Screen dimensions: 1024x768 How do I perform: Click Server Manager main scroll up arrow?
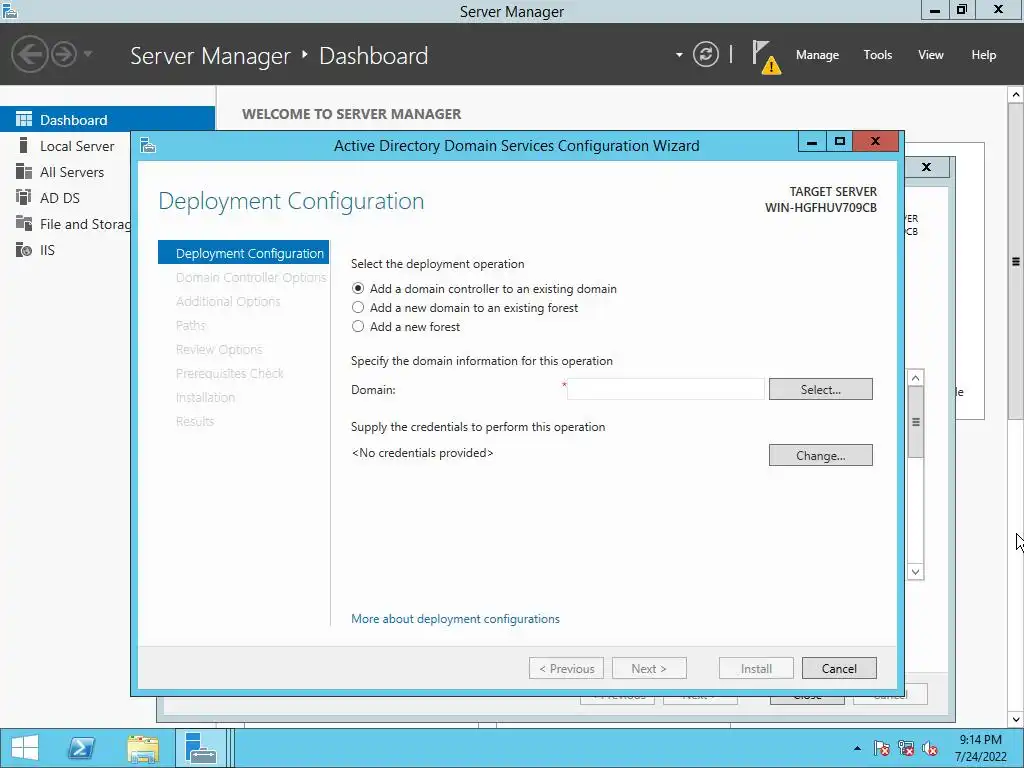click(x=1016, y=95)
